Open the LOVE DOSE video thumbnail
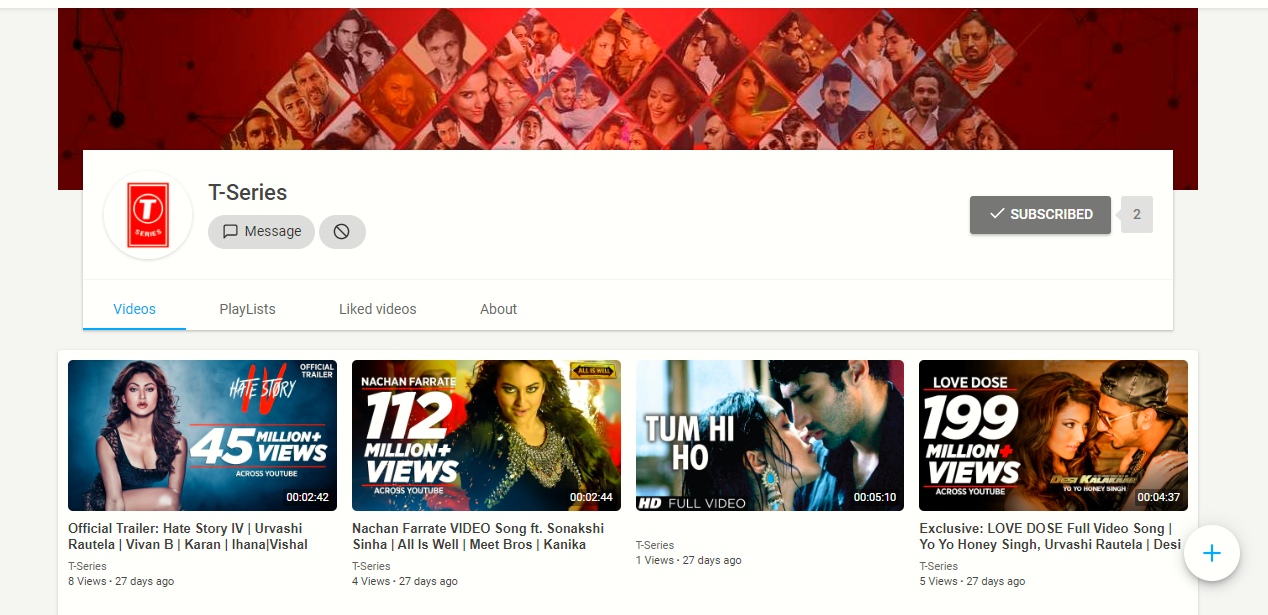This screenshot has height=615, width=1268. pos(1053,436)
